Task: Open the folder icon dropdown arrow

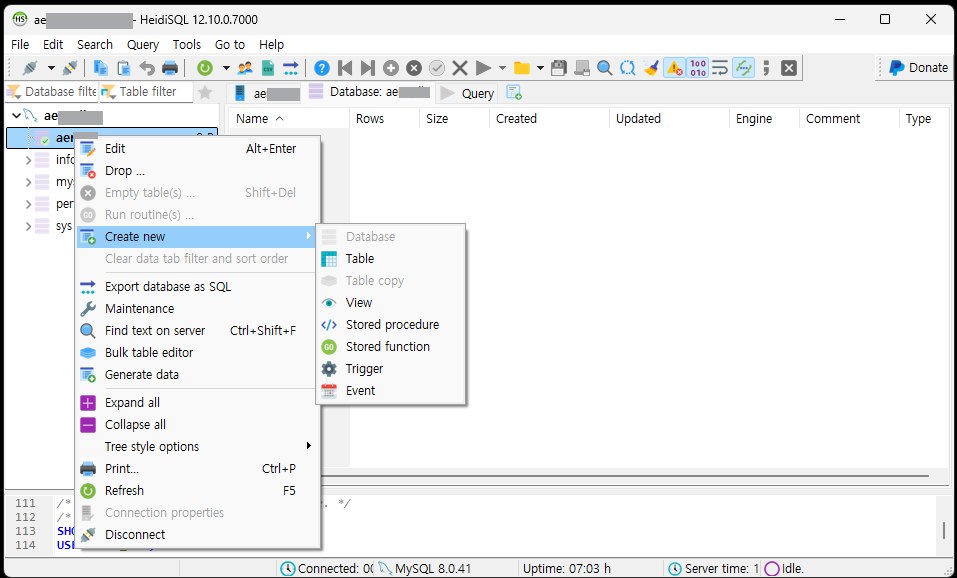Action: coord(540,68)
